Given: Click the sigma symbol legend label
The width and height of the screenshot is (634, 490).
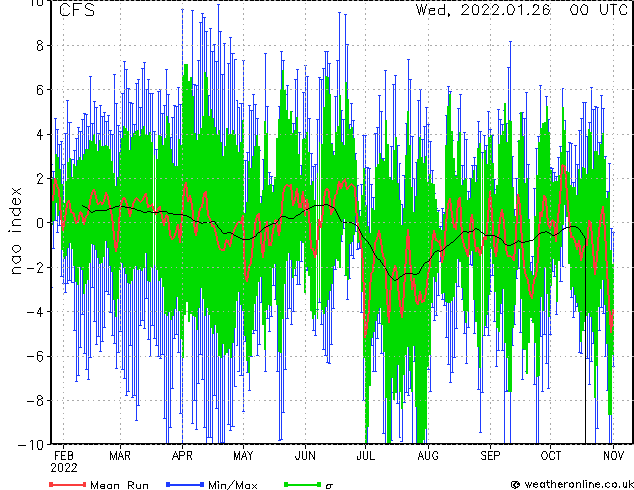Looking at the screenshot, I should pyautogui.click(x=329, y=486).
